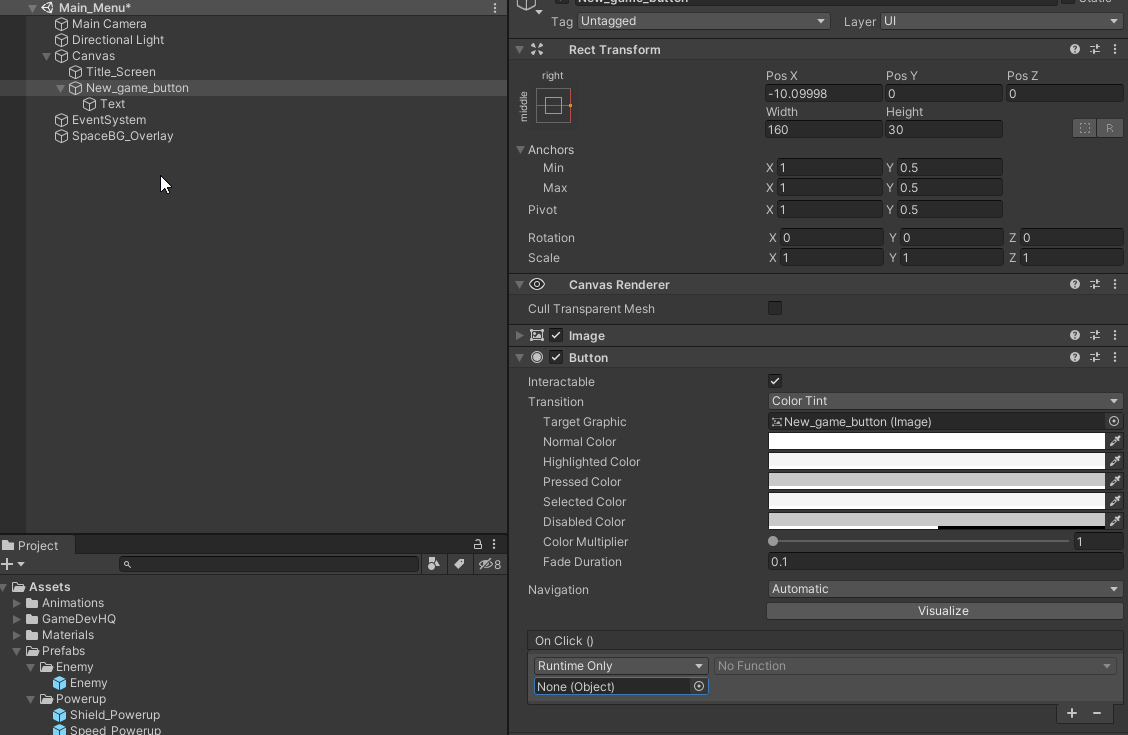Click the Pos X input field
The width and height of the screenshot is (1128, 735).
click(823, 93)
